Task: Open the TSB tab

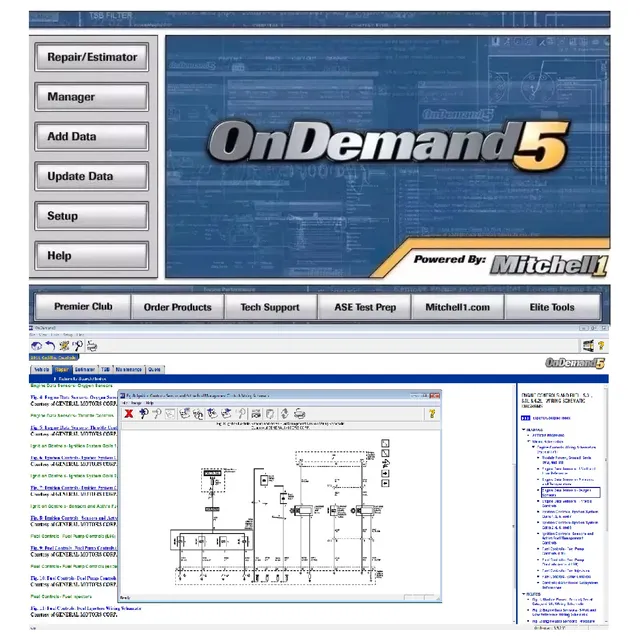Action: coord(105,369)
